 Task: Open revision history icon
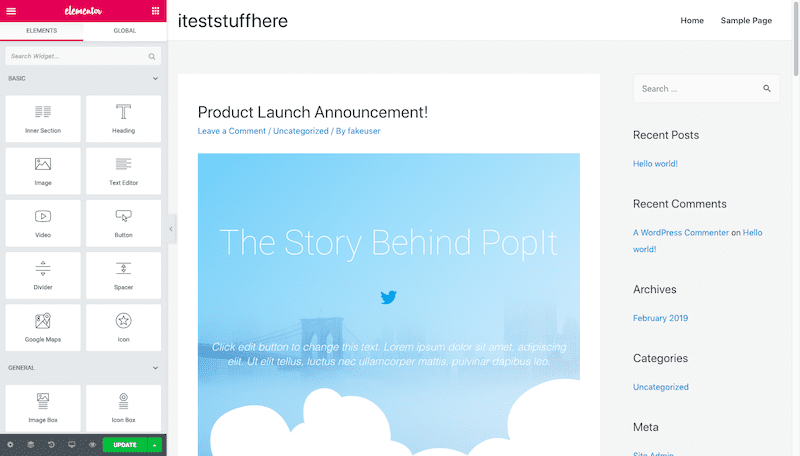click(x=51, y=445)
